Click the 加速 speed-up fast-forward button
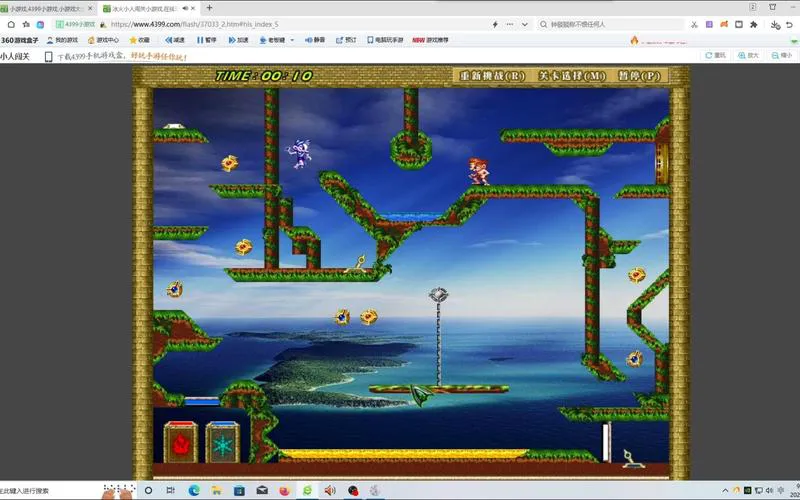 tap(238, 40)
